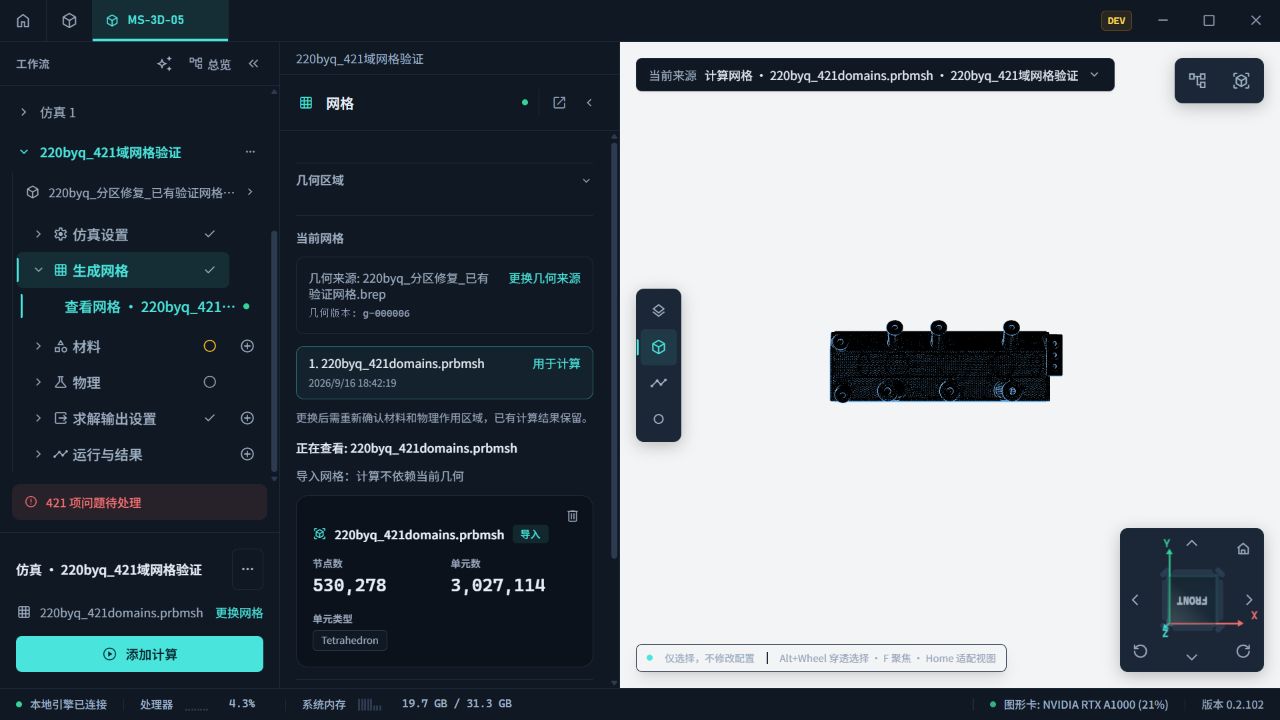Select the cube mesh view tool in viewport
The height and width of the screenshot is (720, 1280).
[x=658, y=347]
